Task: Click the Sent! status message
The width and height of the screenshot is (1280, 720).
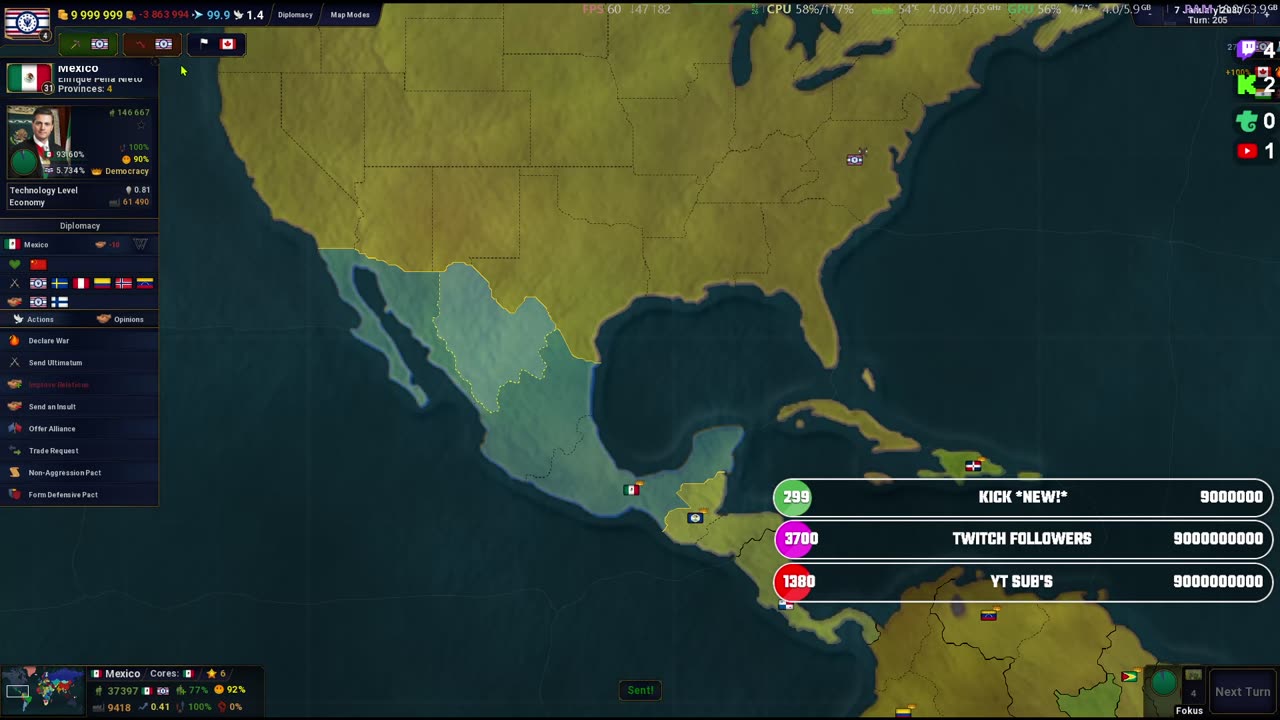Action: point(641,690)
